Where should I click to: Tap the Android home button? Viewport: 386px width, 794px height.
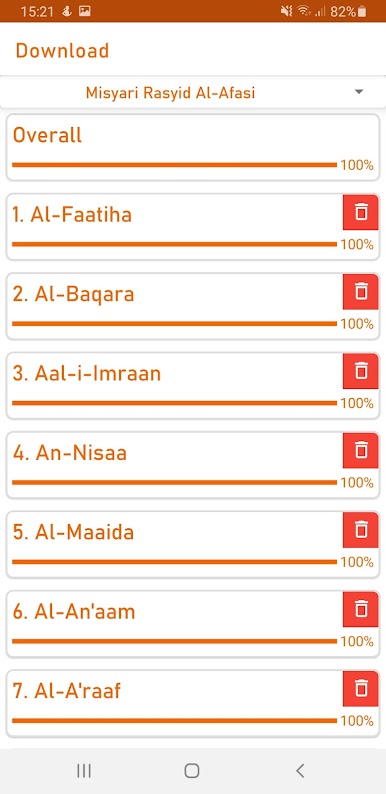tap(191, 771)
